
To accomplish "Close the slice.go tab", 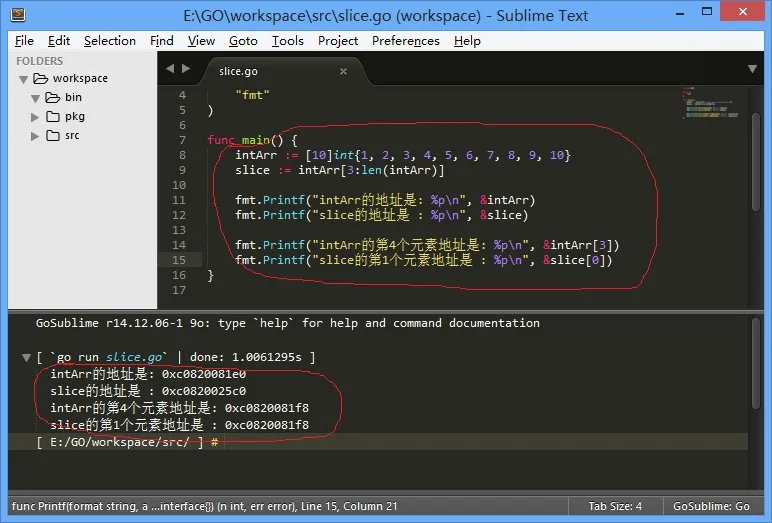I will pyautogui.click(x=343, y=71).
